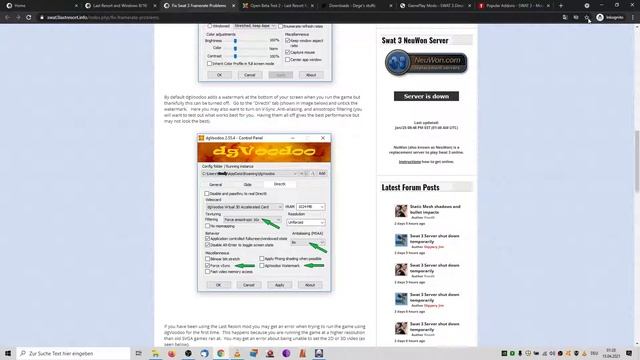Toggle 'Disable Alt-Enter to toggle screen state'
This screenshot has height=360, width=640.
(x=207, y=245)
